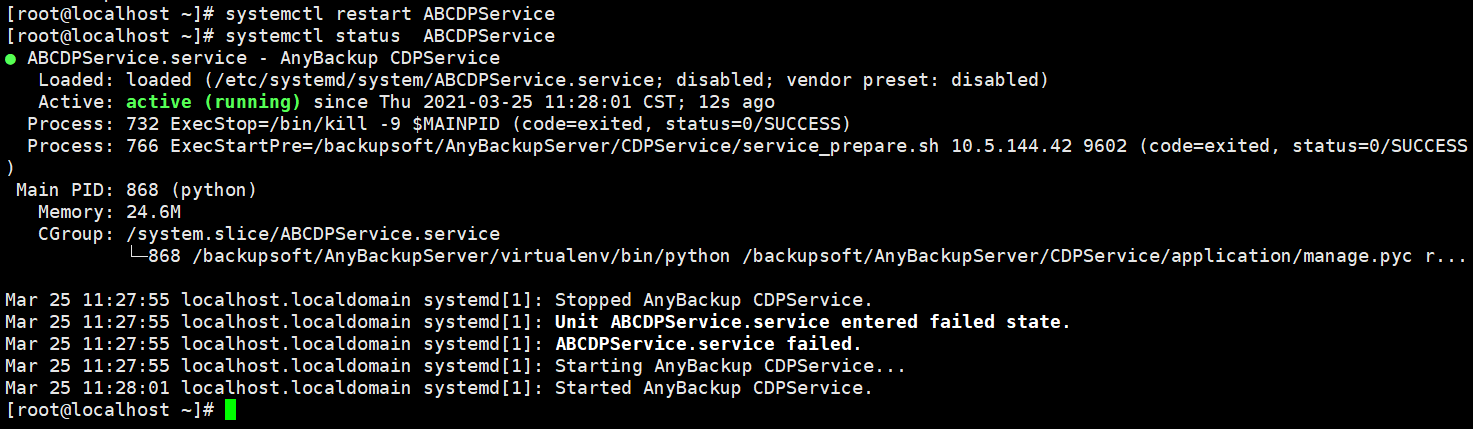
Task: Click the bold 'entered failed state' log message
Action: click(813, 322)
